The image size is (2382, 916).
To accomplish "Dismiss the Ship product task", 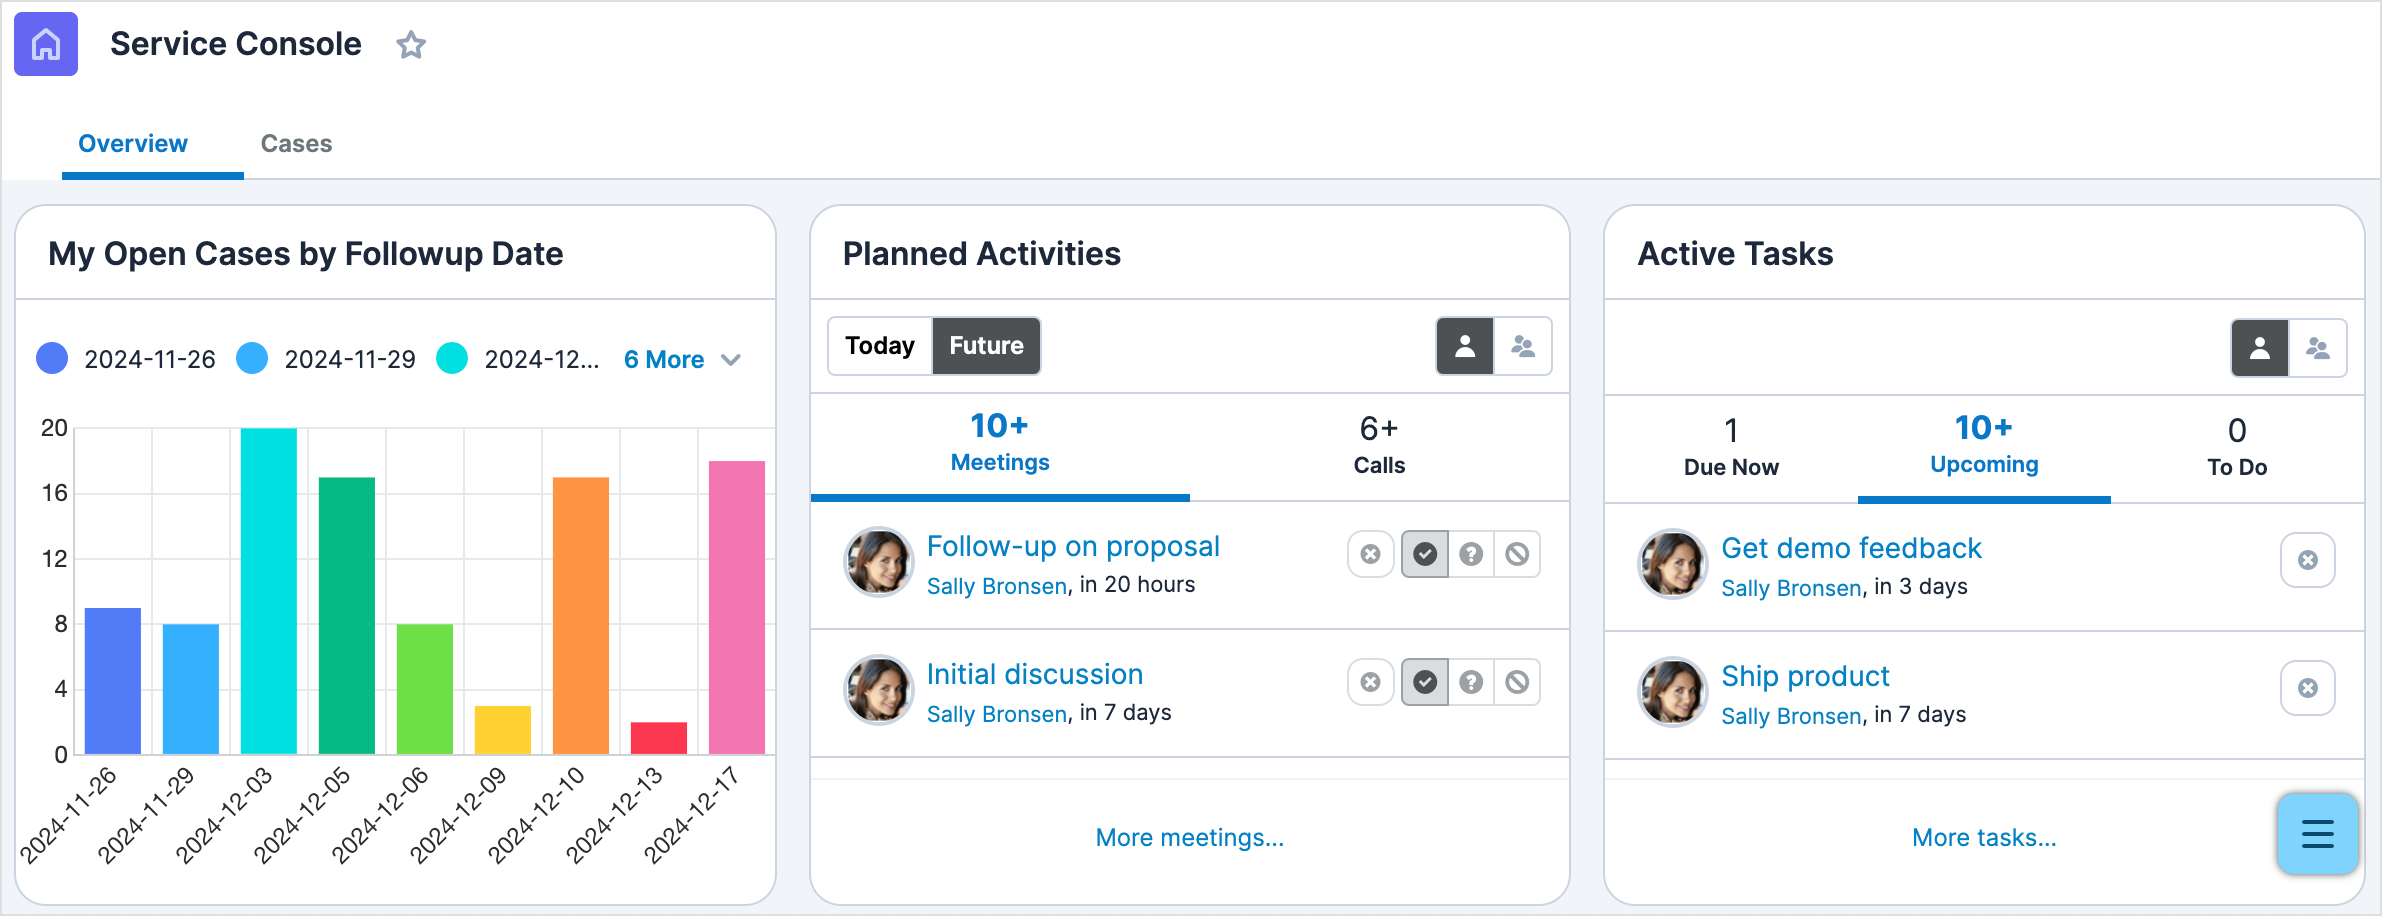I will pyautogui.click(x=2307, y=688).
